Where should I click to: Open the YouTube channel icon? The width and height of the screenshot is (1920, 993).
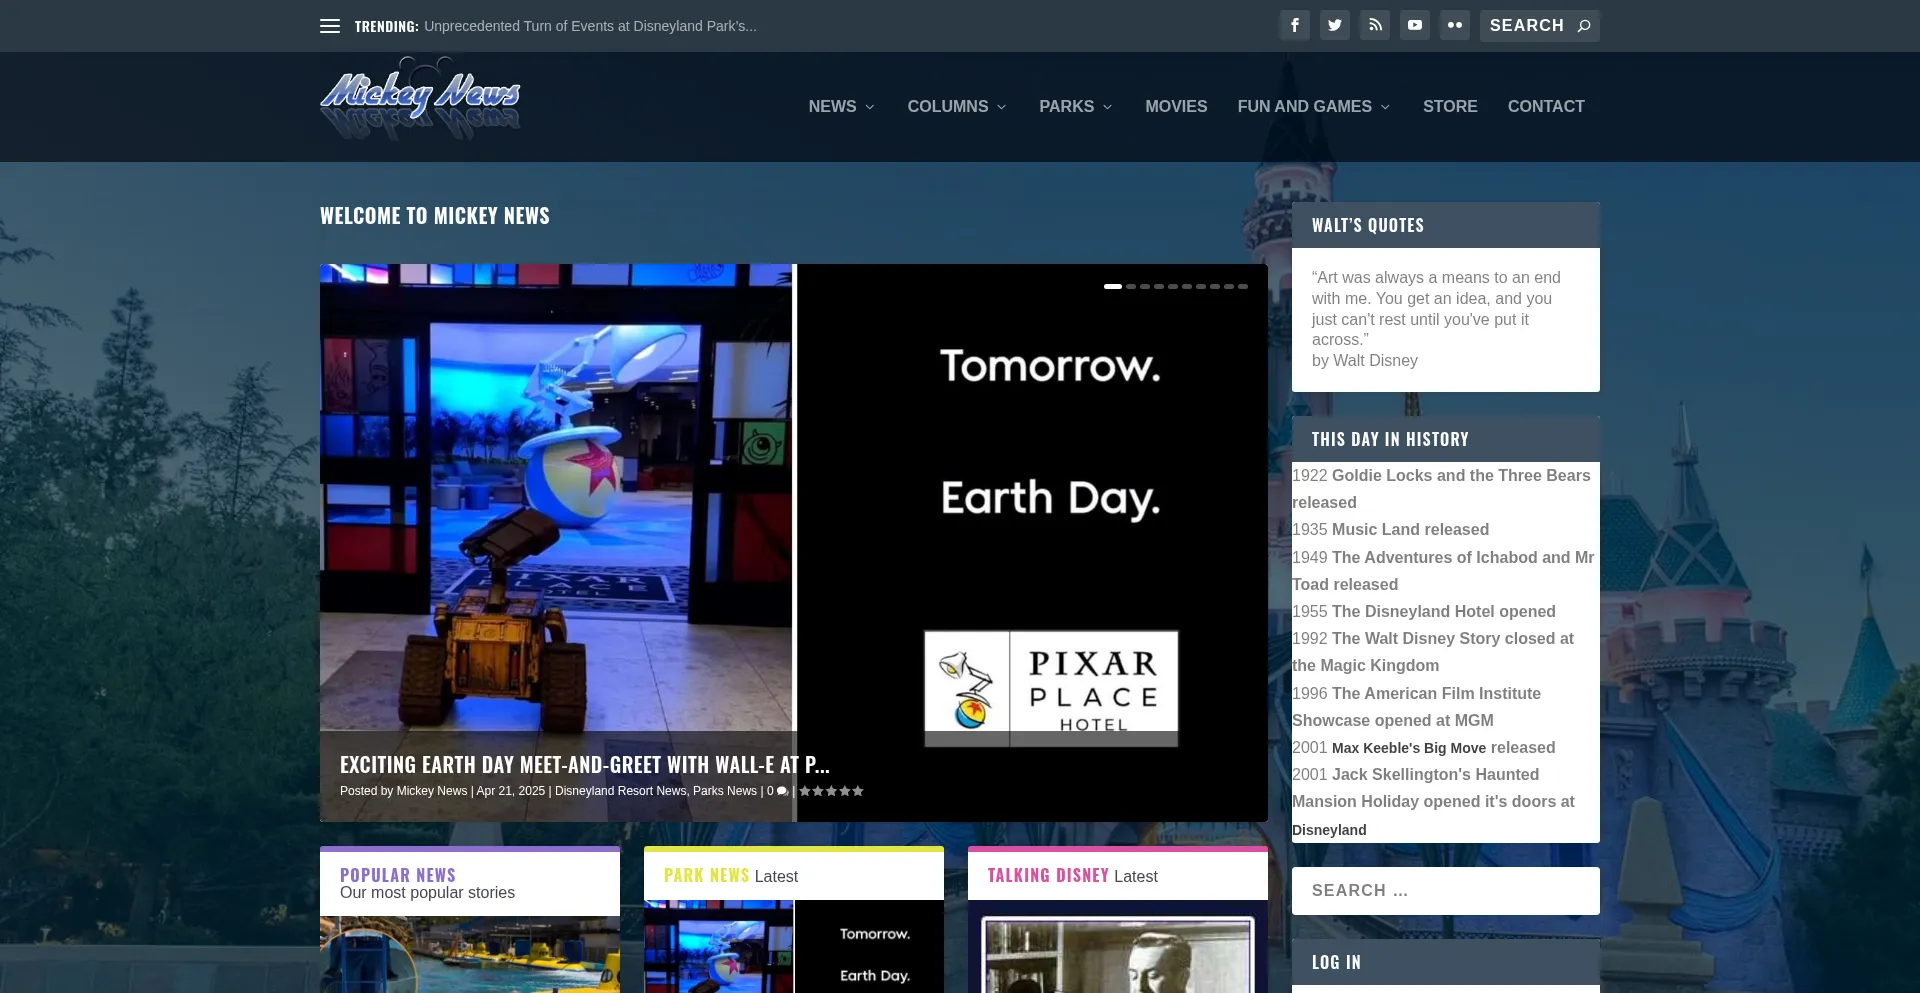[x=1414, y=25]
